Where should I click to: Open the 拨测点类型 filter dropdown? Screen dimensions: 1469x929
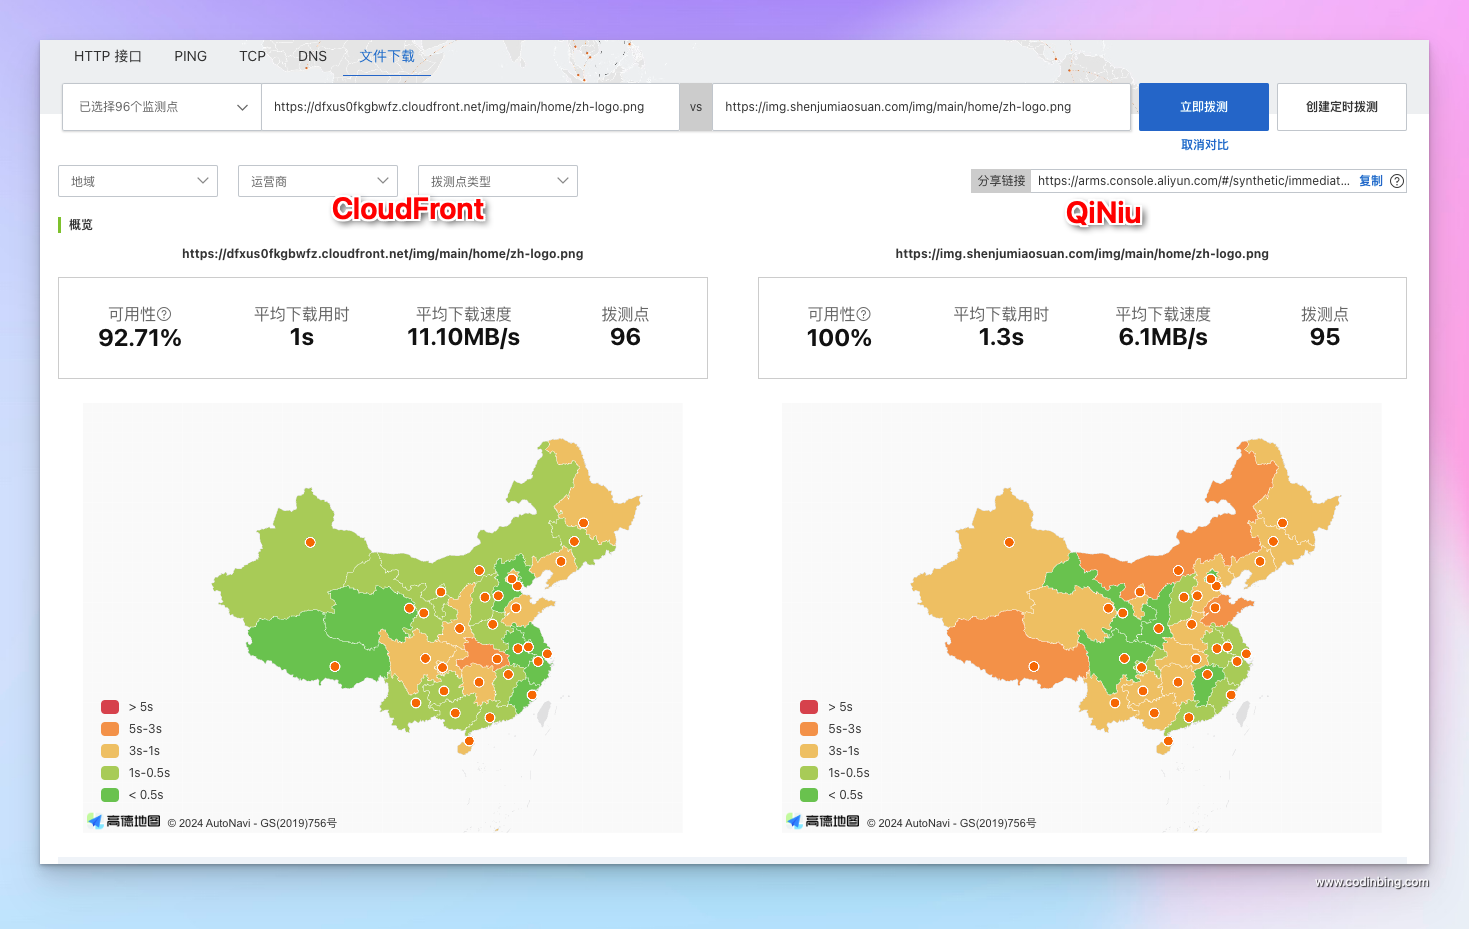pyautogui.click(x=498, y=181)
